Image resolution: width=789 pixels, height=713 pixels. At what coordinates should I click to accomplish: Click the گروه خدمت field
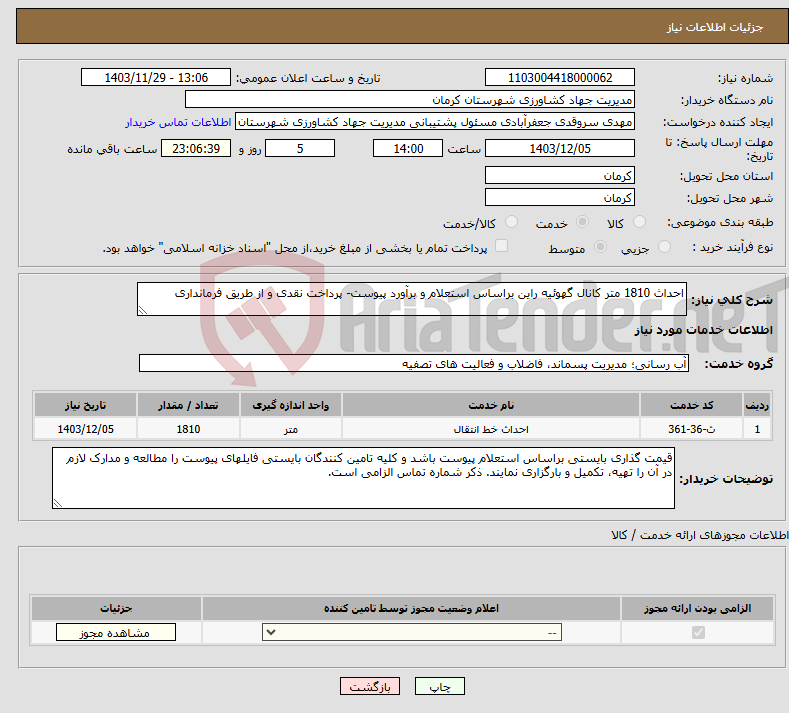[x=414, y=363]
